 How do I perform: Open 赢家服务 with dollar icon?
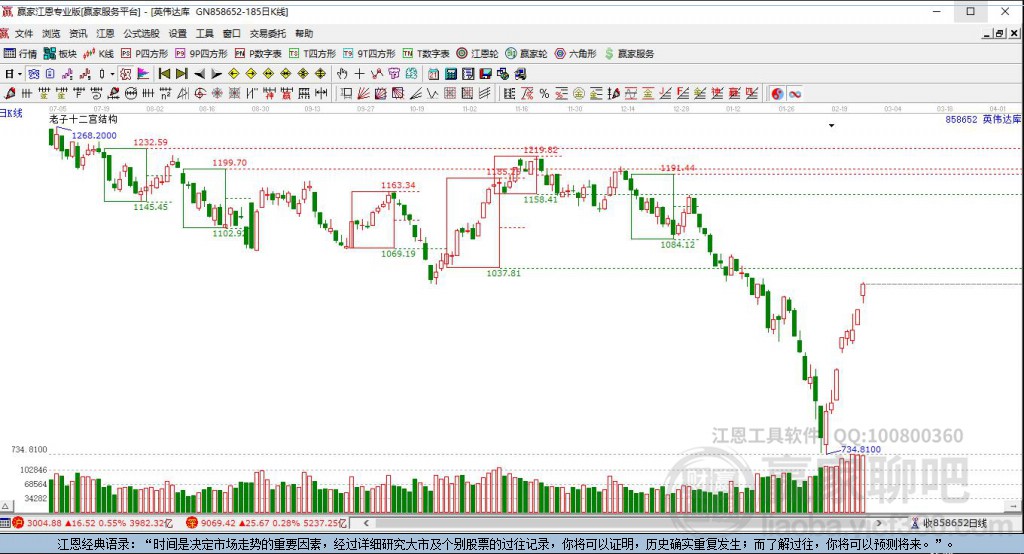pyautogui.click(x=629, y=54)
